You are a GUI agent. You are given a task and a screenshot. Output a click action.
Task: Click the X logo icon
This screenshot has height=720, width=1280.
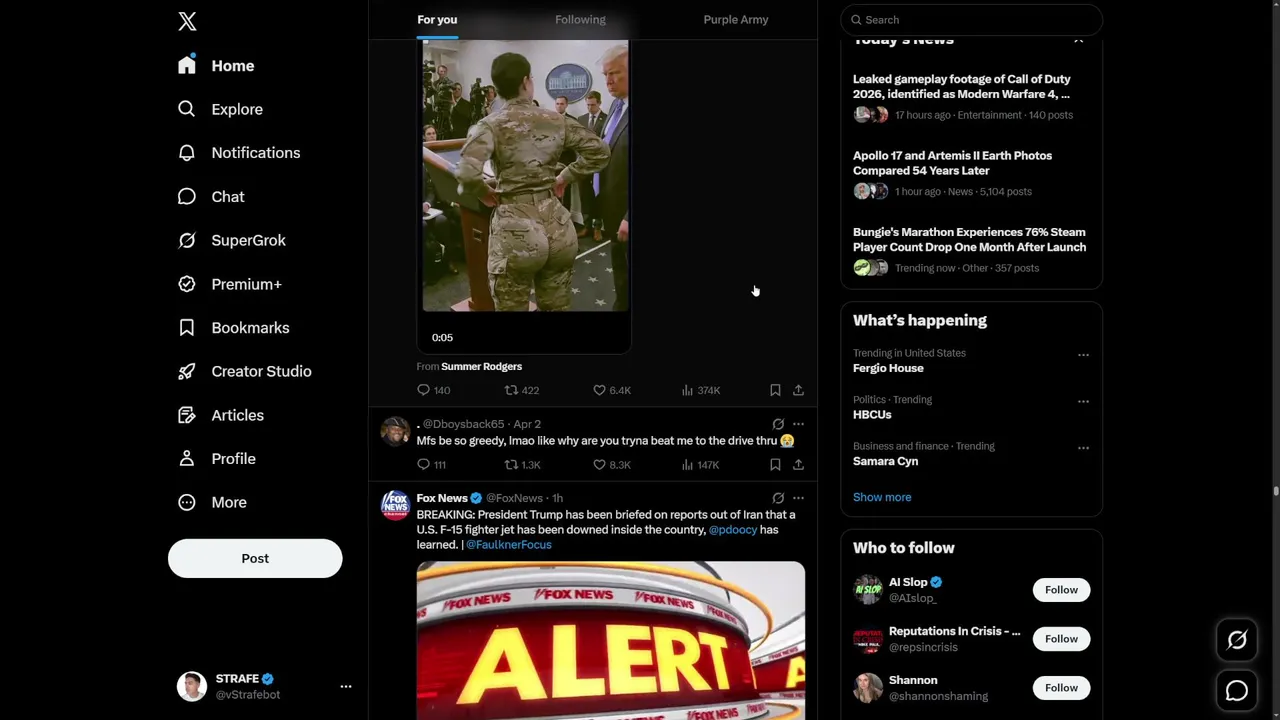tap(187, 21)
